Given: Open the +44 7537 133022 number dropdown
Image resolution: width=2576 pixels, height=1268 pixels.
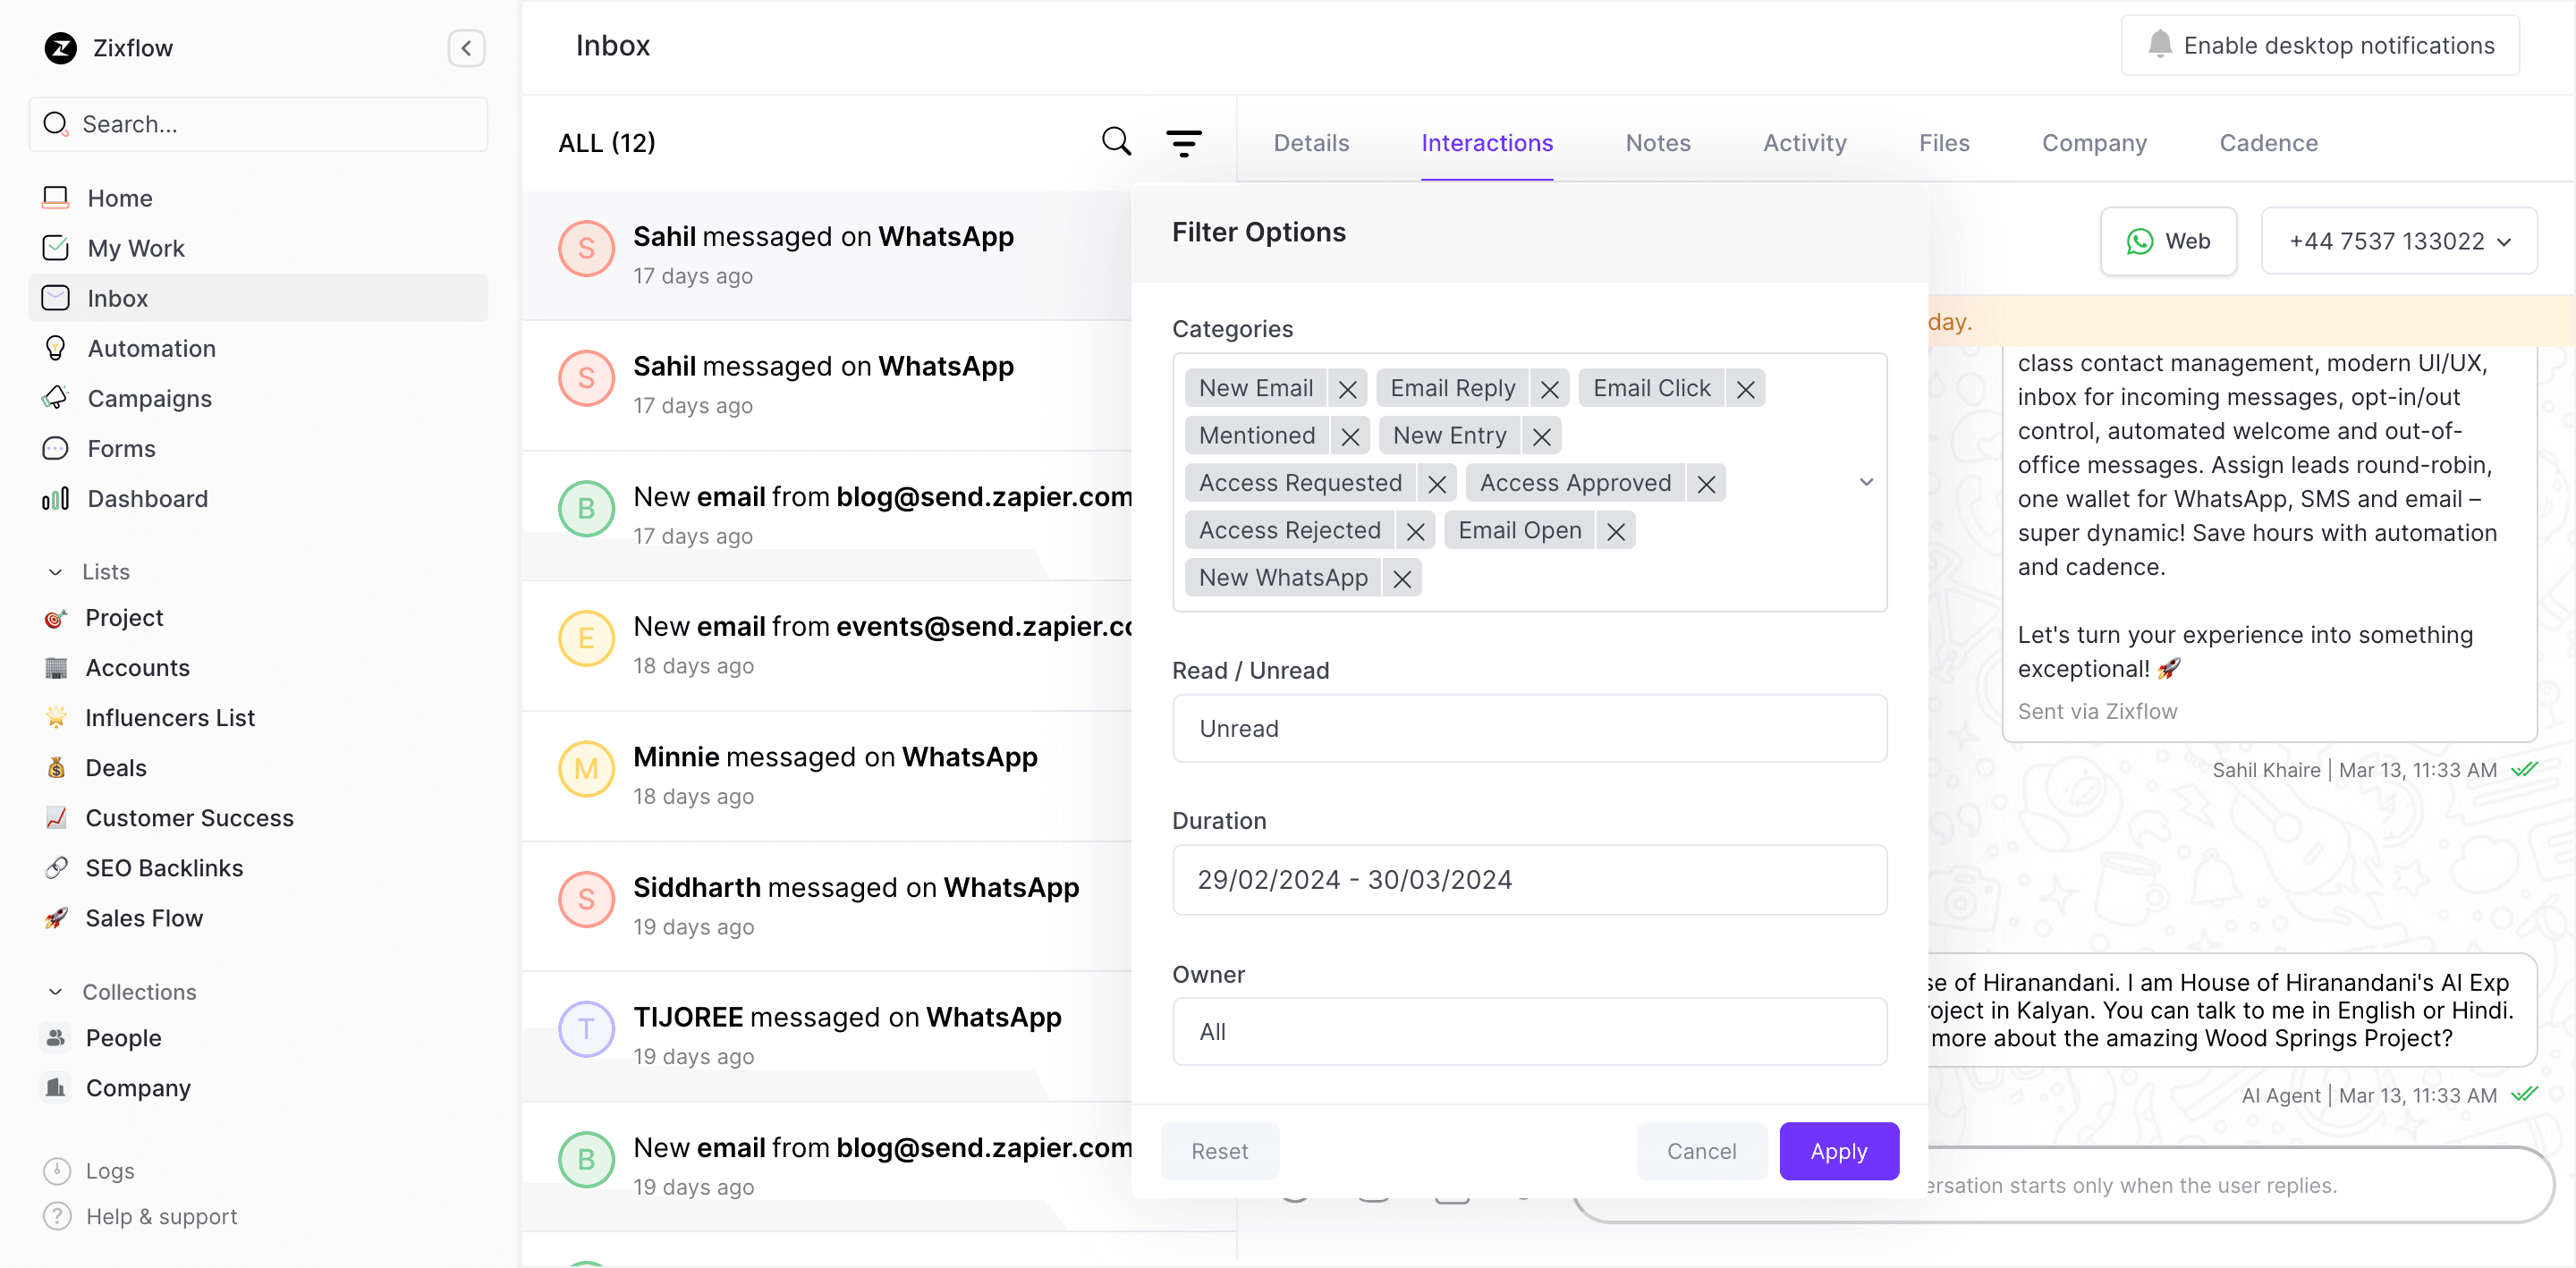Looking at the screenshot, I should click(2399, 241).
